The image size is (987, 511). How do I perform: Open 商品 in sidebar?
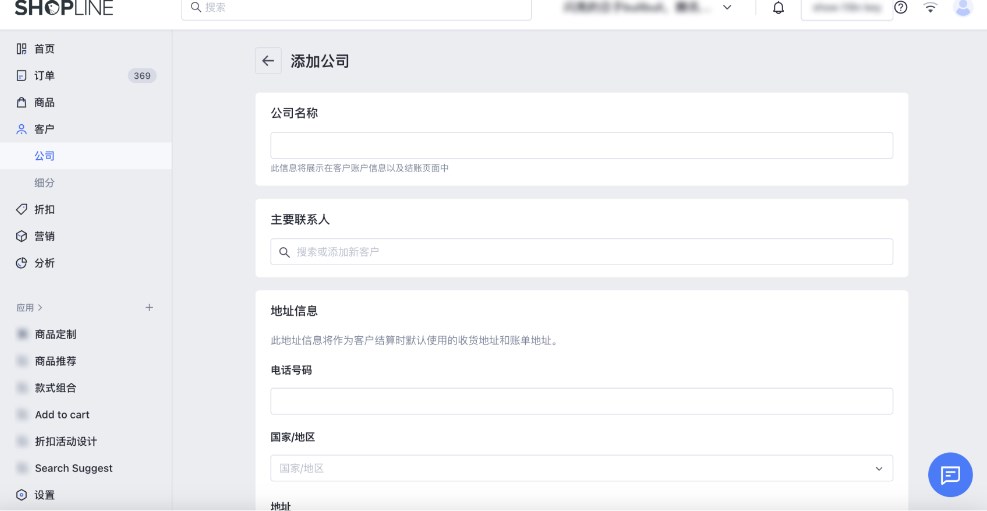click(45, 102)
